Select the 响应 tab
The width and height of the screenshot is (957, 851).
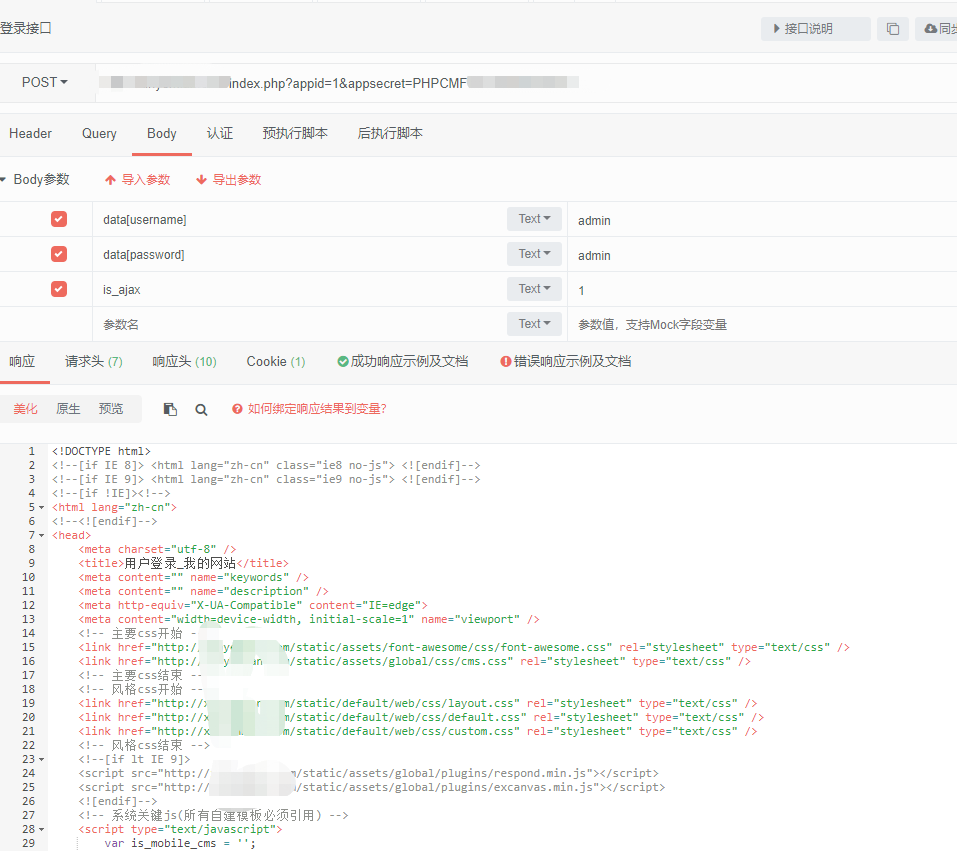tap(22, 362)
